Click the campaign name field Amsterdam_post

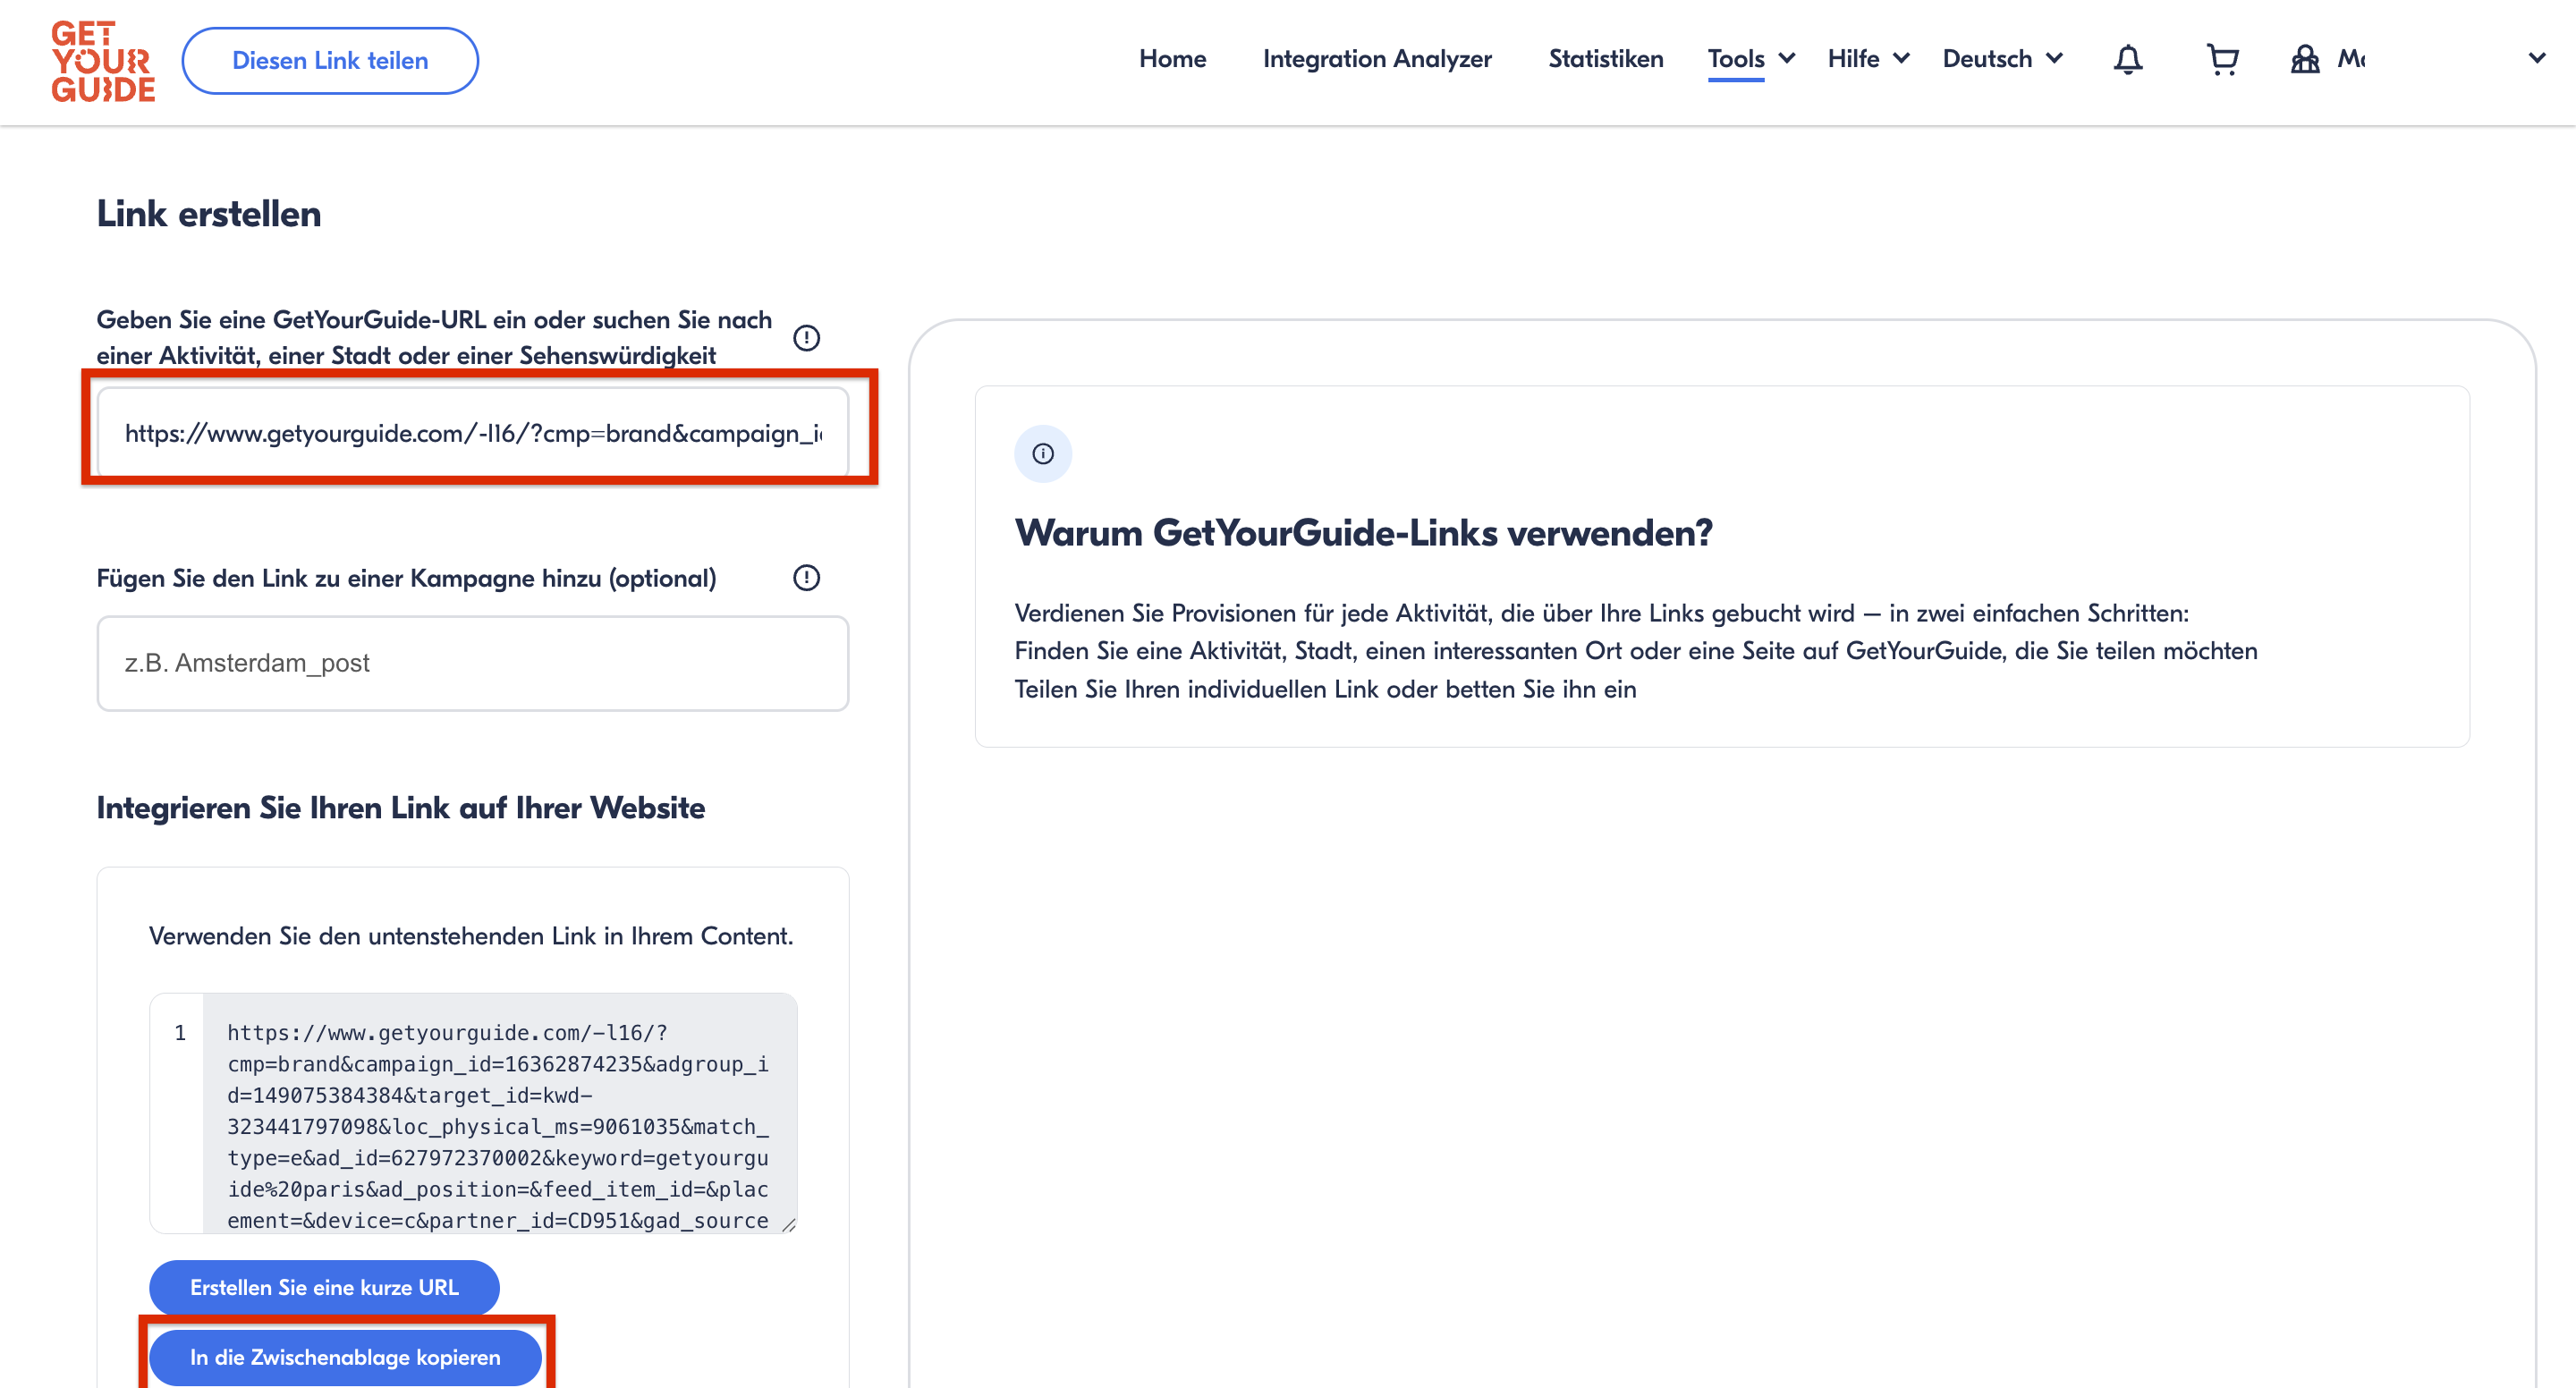pos(472,663)
